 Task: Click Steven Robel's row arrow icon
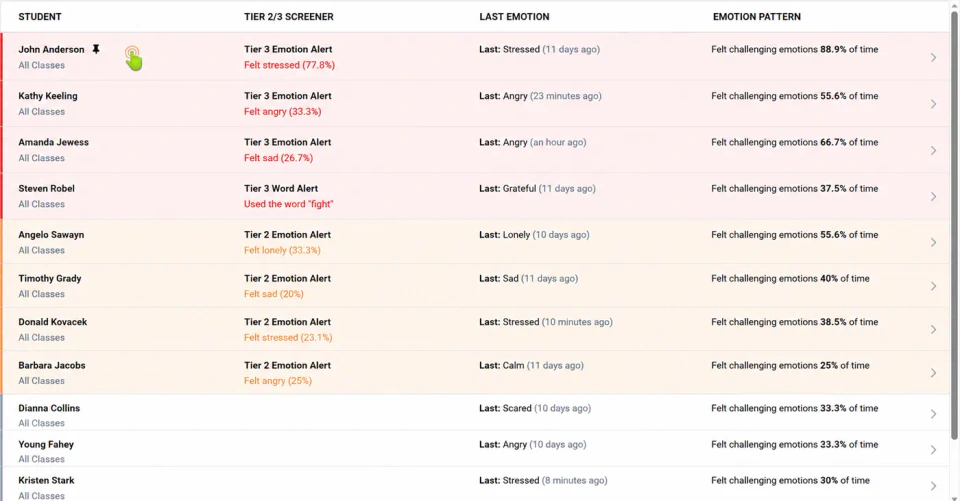933,197
